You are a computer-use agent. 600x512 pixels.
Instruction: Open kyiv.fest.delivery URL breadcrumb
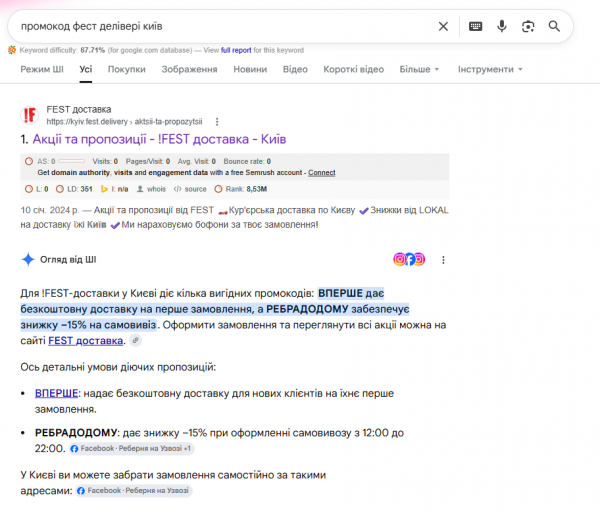[x=124, y=122]
